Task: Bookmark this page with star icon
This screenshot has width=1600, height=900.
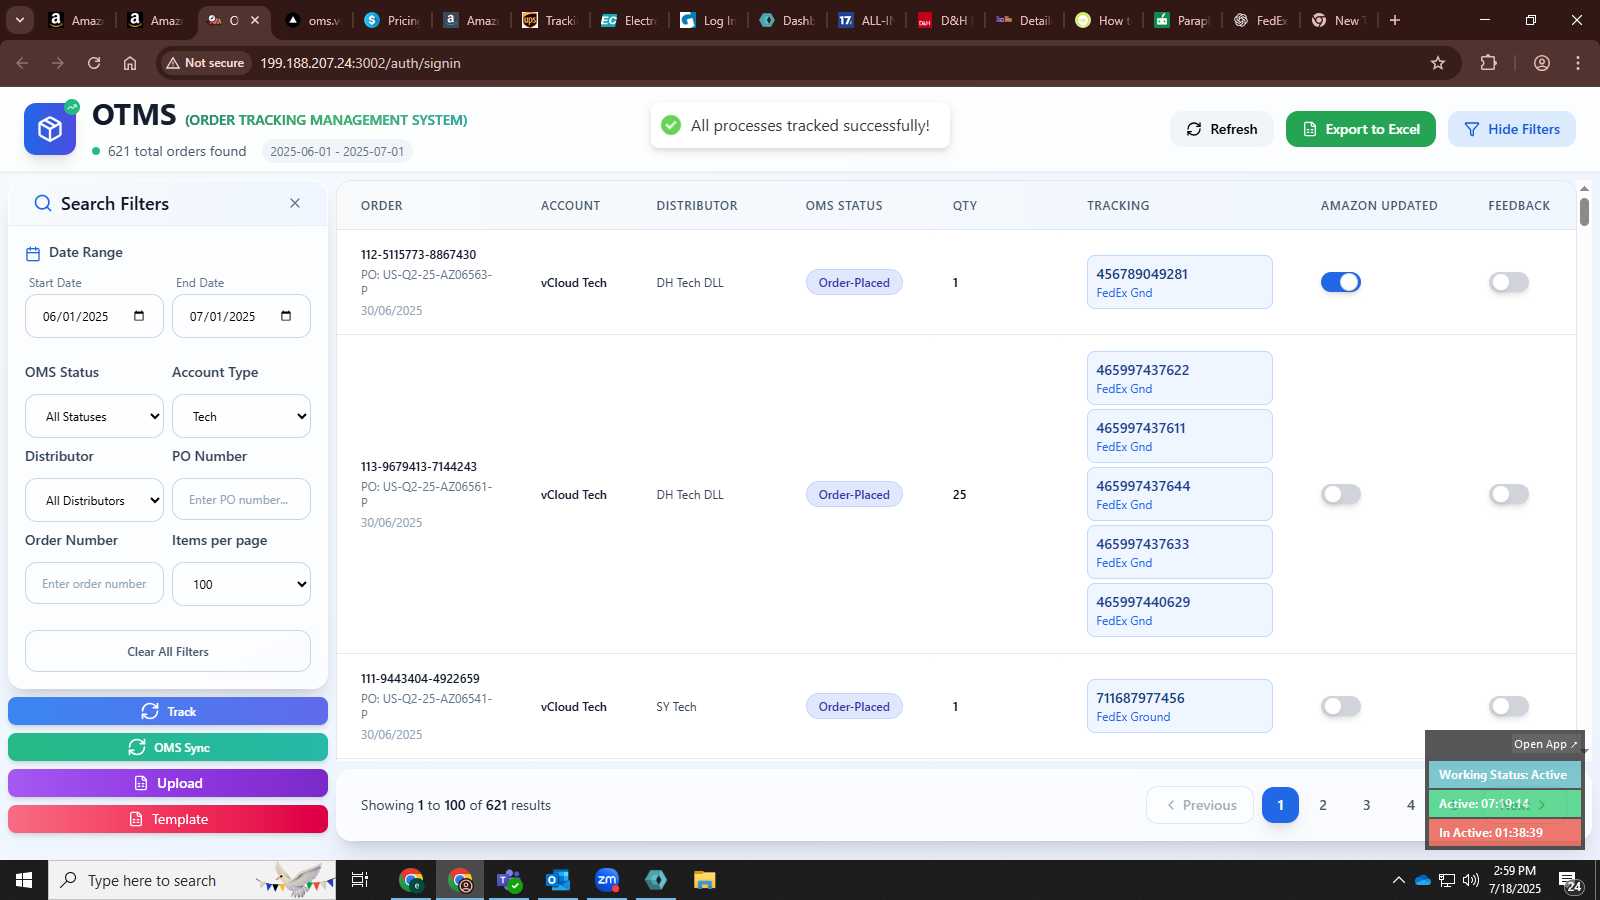Action: [x=1438, y=63]
